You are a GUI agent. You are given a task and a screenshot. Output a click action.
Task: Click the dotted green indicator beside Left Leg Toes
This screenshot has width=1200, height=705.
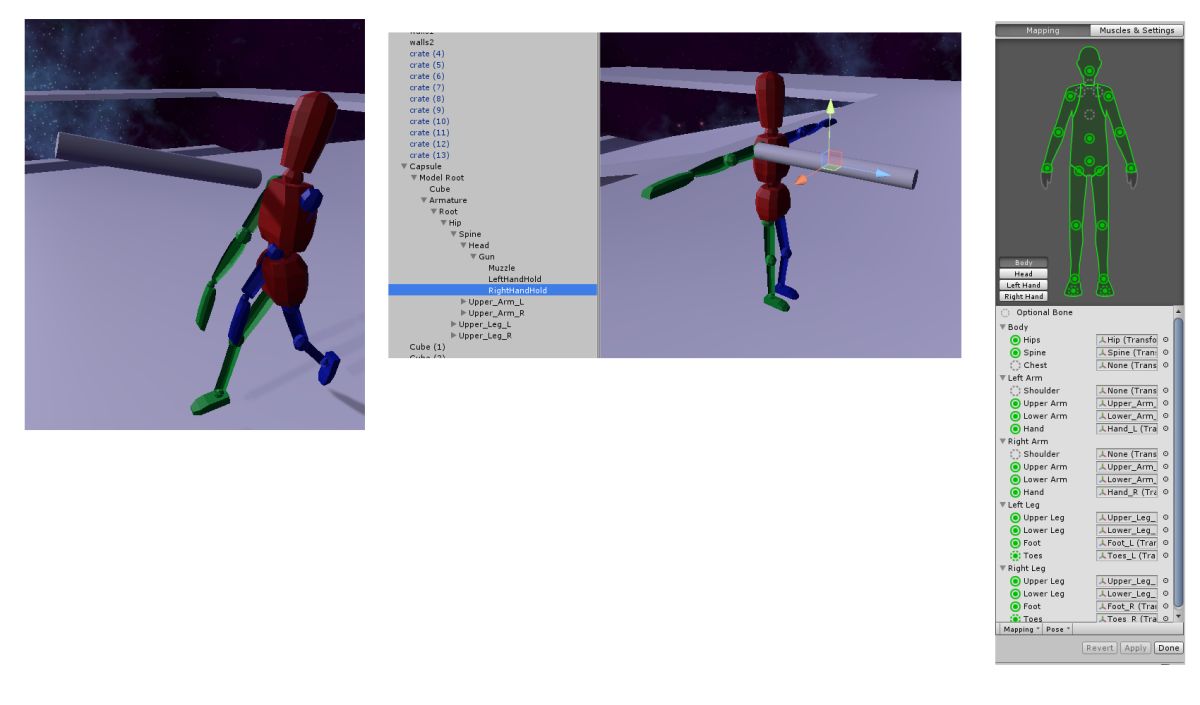[1015, 556]
